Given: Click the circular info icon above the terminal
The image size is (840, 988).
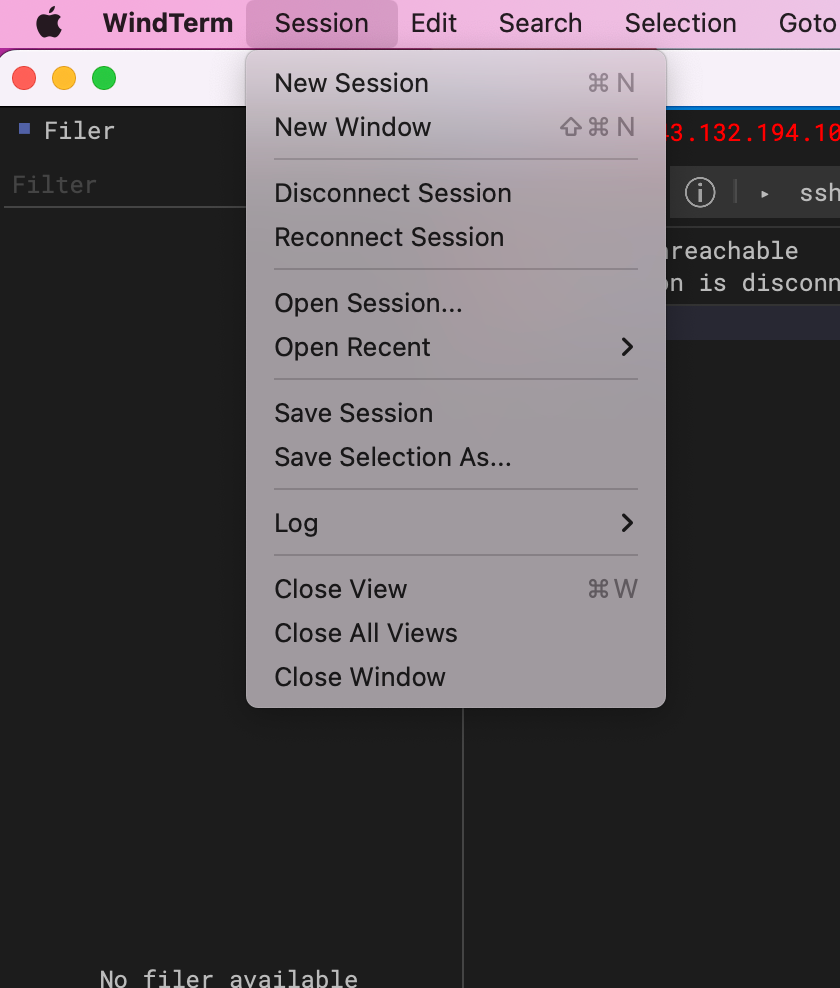Looking at the screenshot, I should [700, 192].
